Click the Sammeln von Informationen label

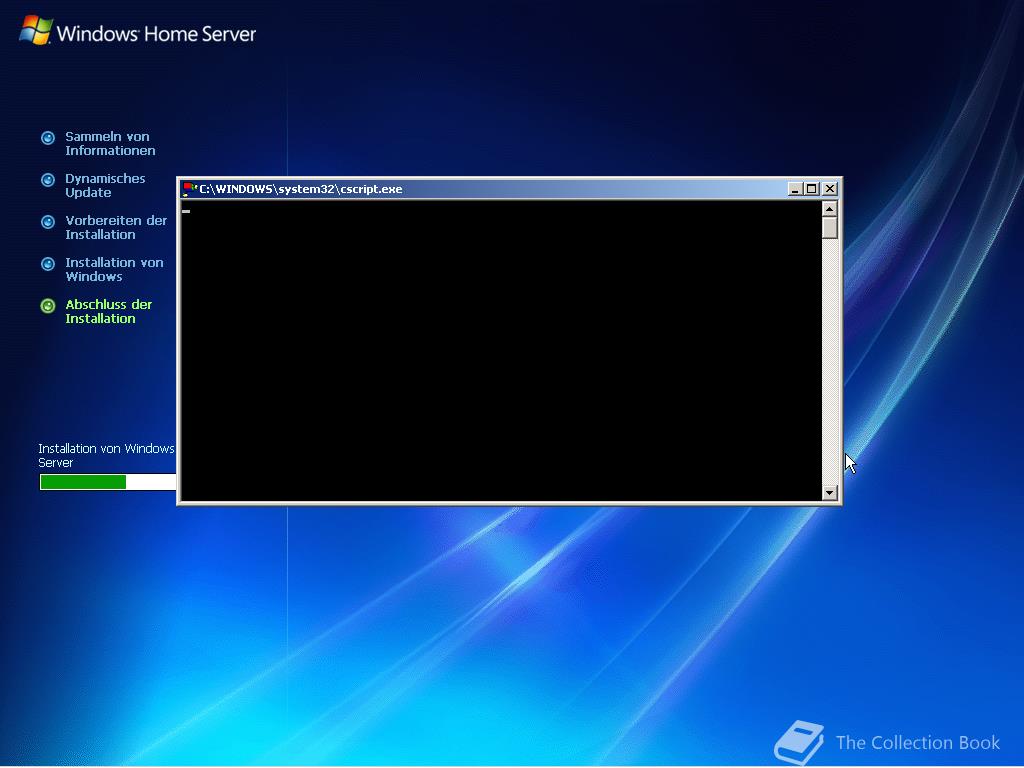(110, 144)
